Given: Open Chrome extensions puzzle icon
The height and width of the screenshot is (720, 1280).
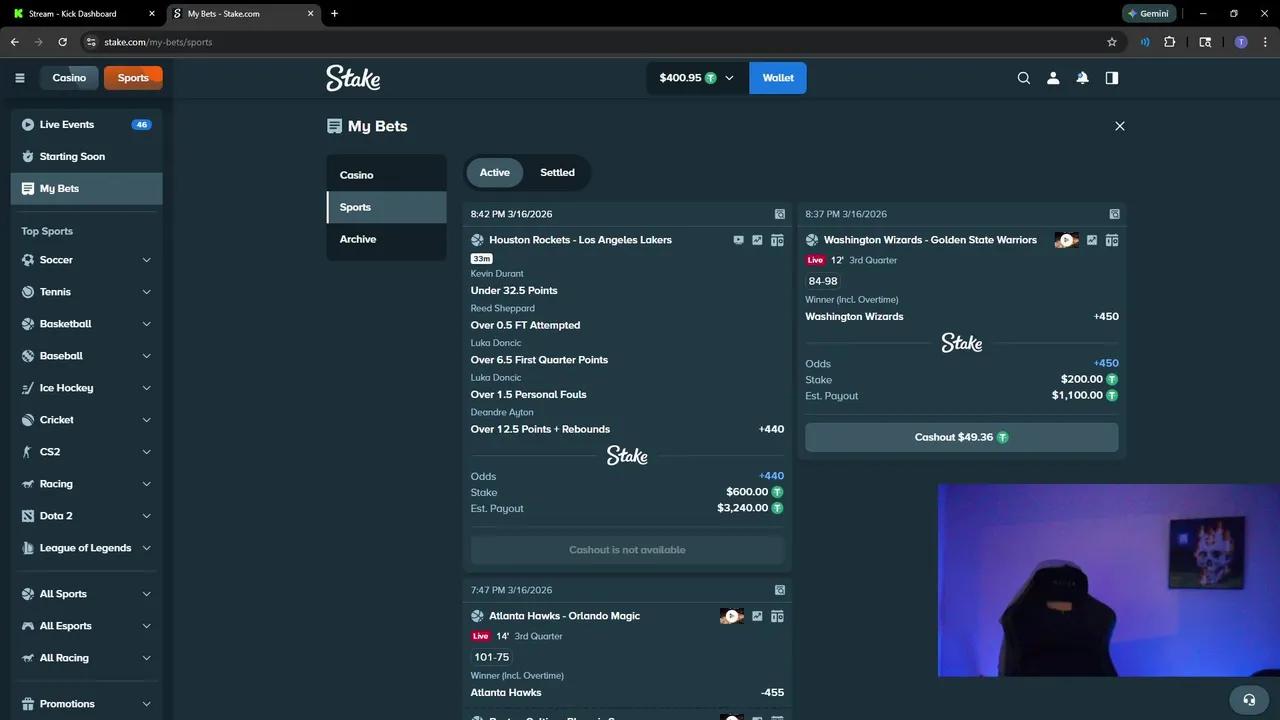Looking at the screenshot, I should point(1169,42).
